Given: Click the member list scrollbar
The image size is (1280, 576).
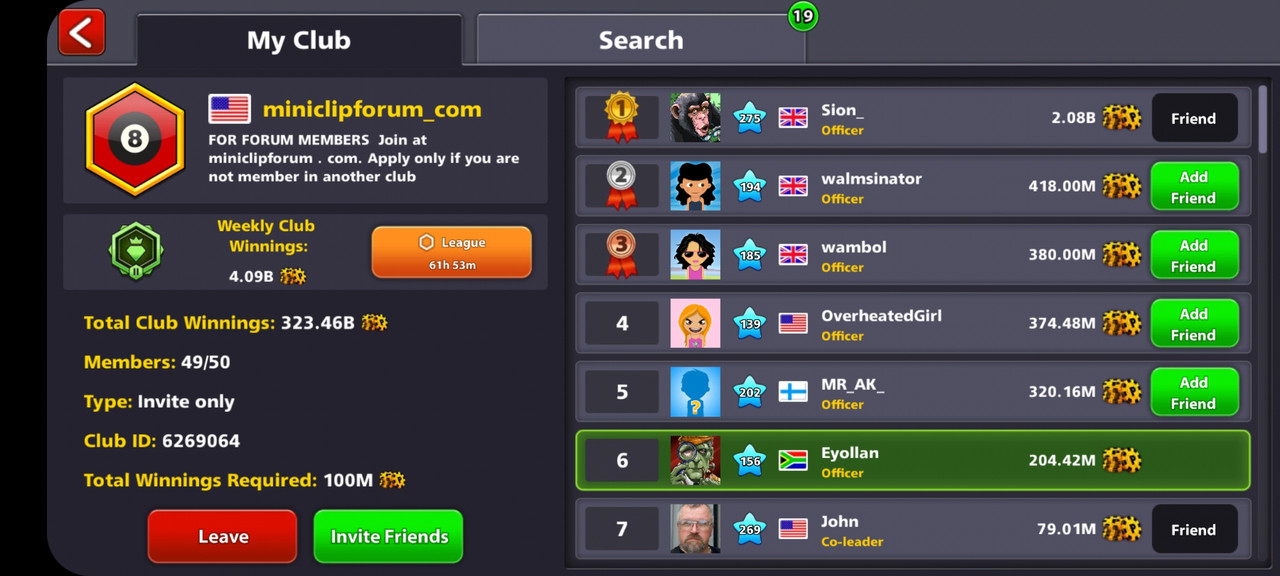Looking at the screenshot, I should tap(1263, 120).
